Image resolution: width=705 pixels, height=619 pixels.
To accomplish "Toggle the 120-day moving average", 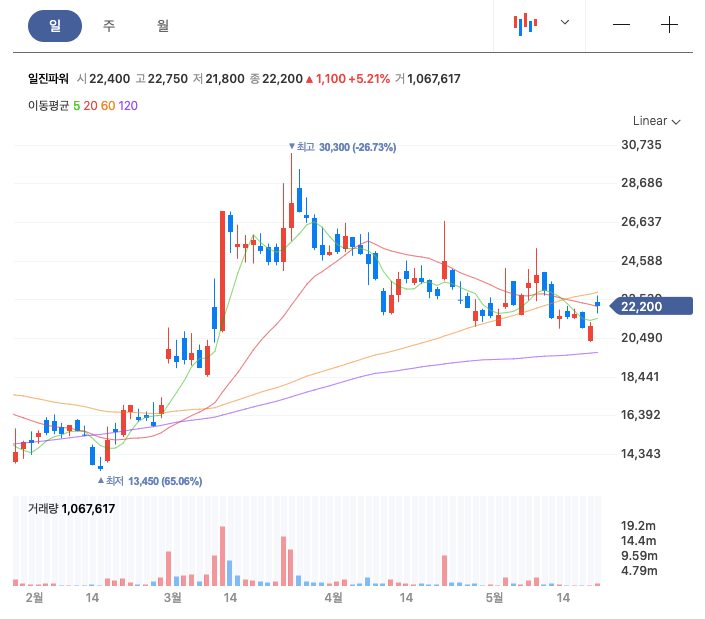I will click(128, 106).
